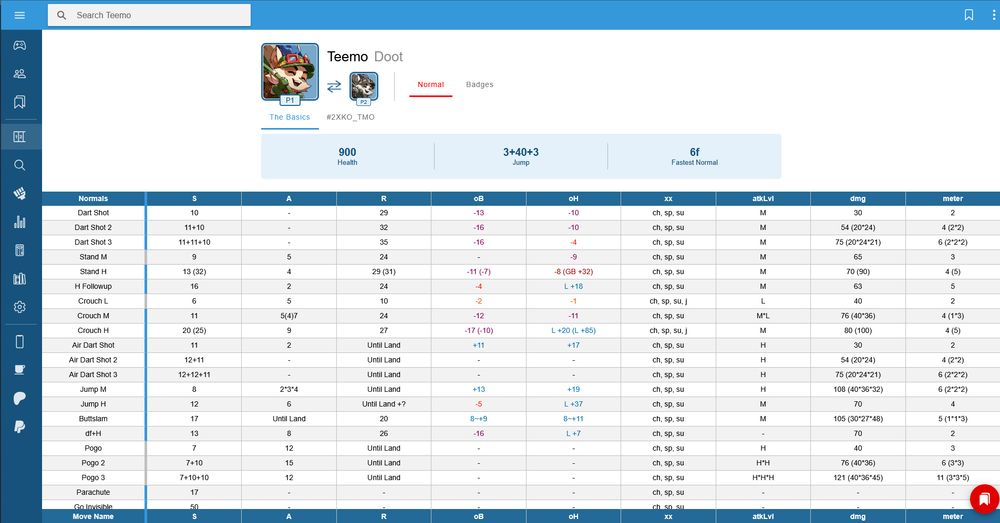Click the Teemo P1 portrait
This screenshot has width=1000, height=523.
pyautogui.click(x=290, y=72)
